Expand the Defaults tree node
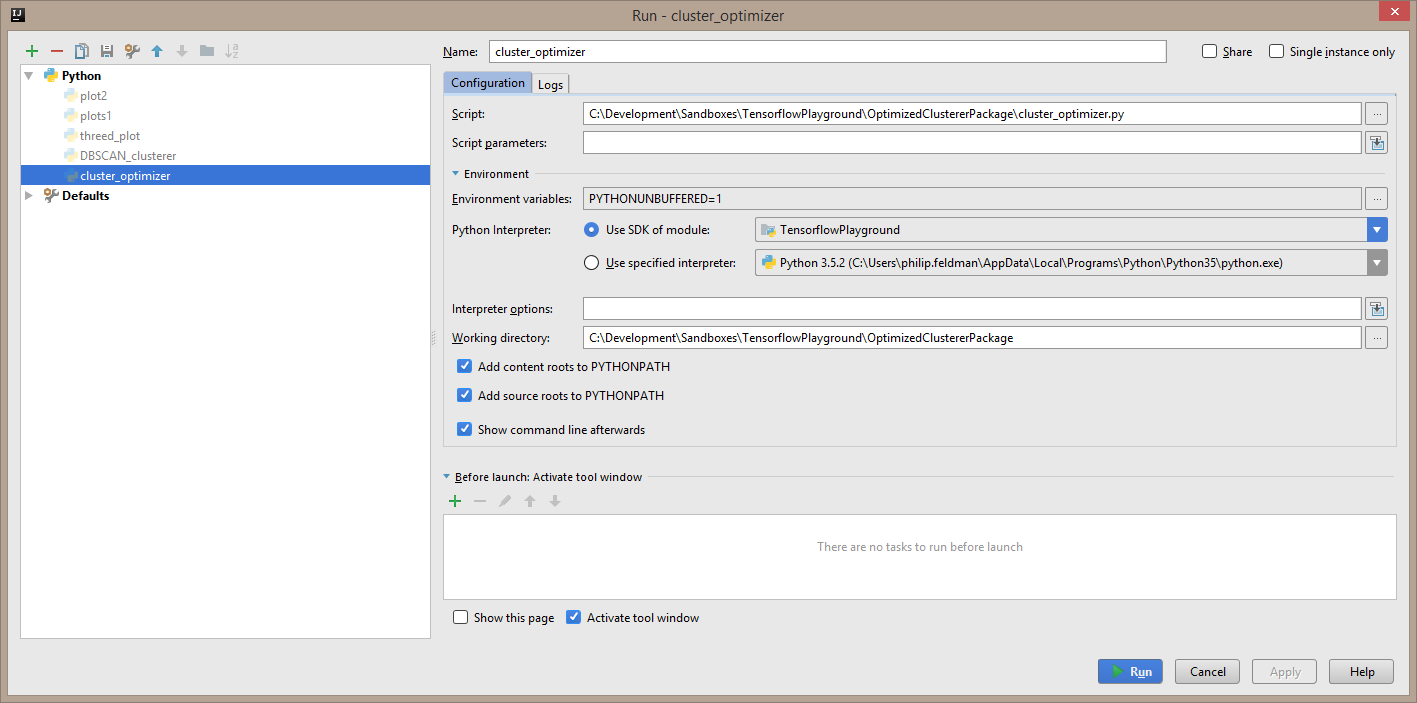 [x=29, y=196]
